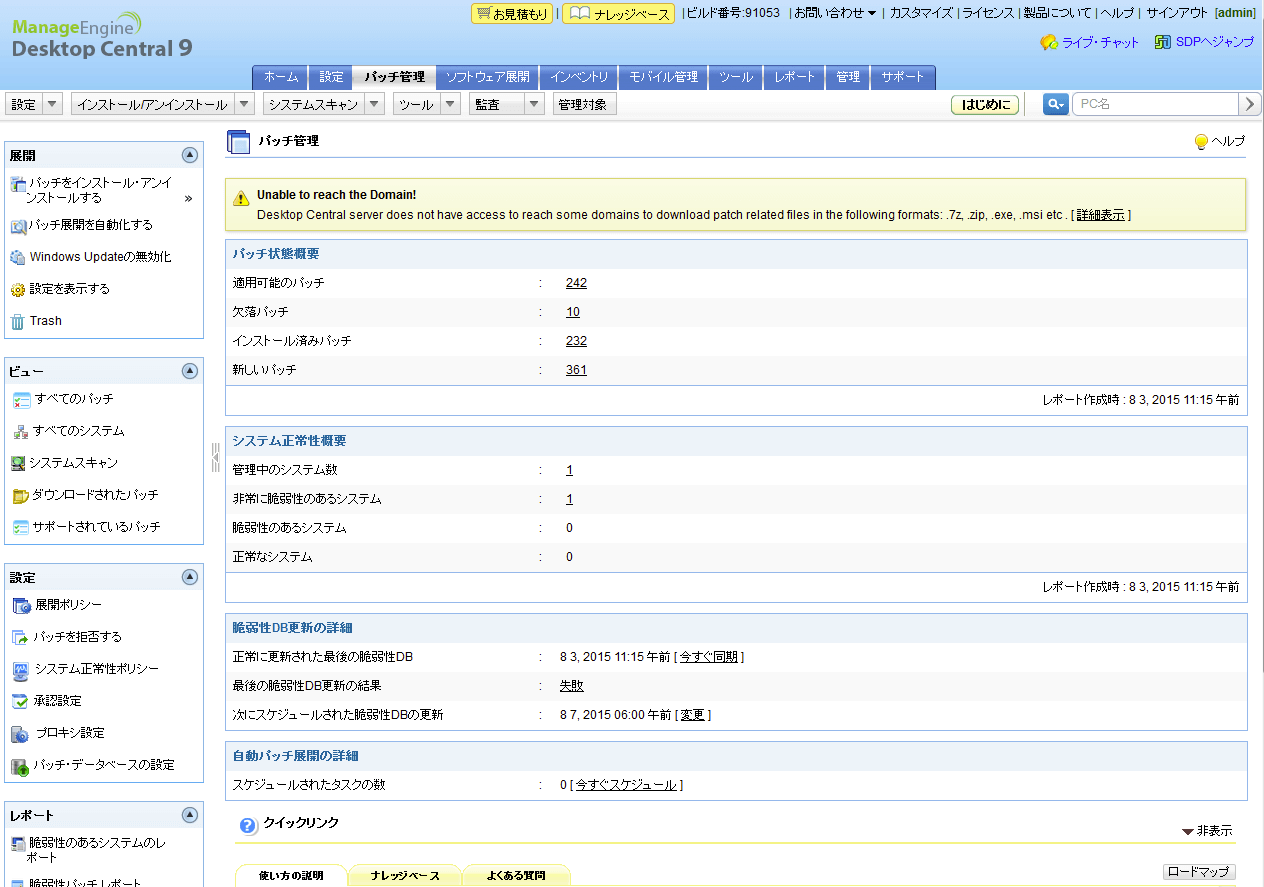Hide the クイックリンク section via 非表示

pos(1207,831)
